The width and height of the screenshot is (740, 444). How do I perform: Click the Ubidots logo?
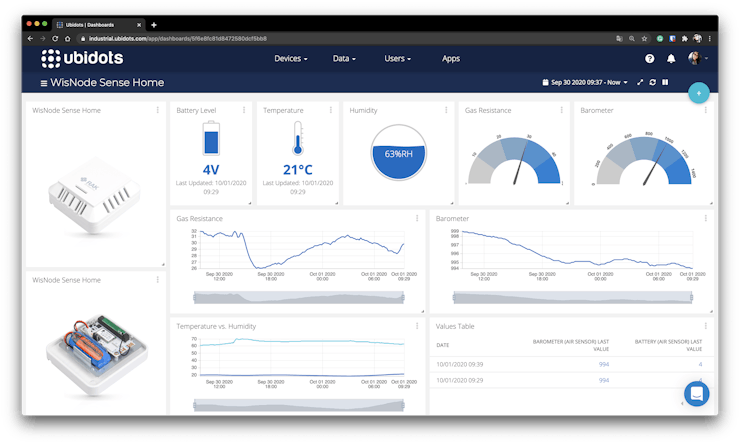click(82, 58)
